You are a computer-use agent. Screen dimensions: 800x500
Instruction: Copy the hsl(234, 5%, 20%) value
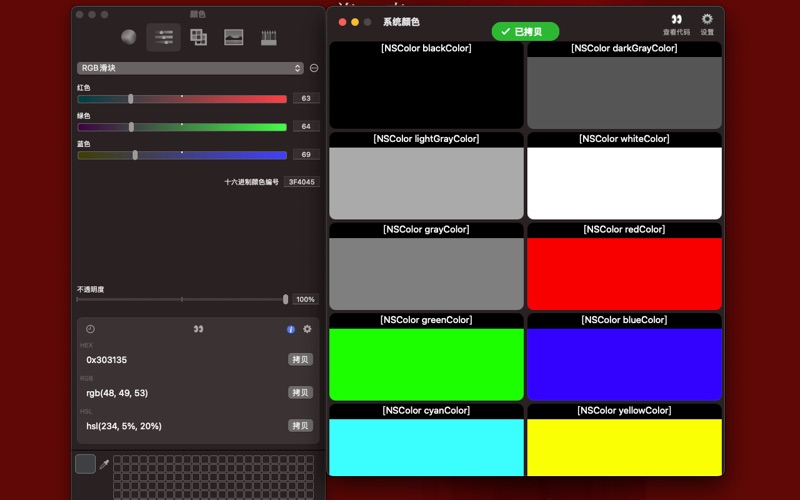(300, 426)
